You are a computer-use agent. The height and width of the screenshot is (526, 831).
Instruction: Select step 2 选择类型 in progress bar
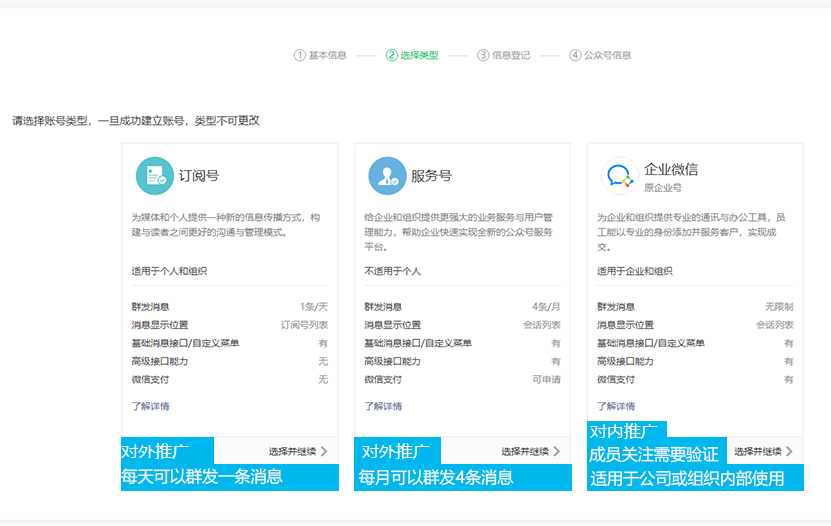click(412, 55)
